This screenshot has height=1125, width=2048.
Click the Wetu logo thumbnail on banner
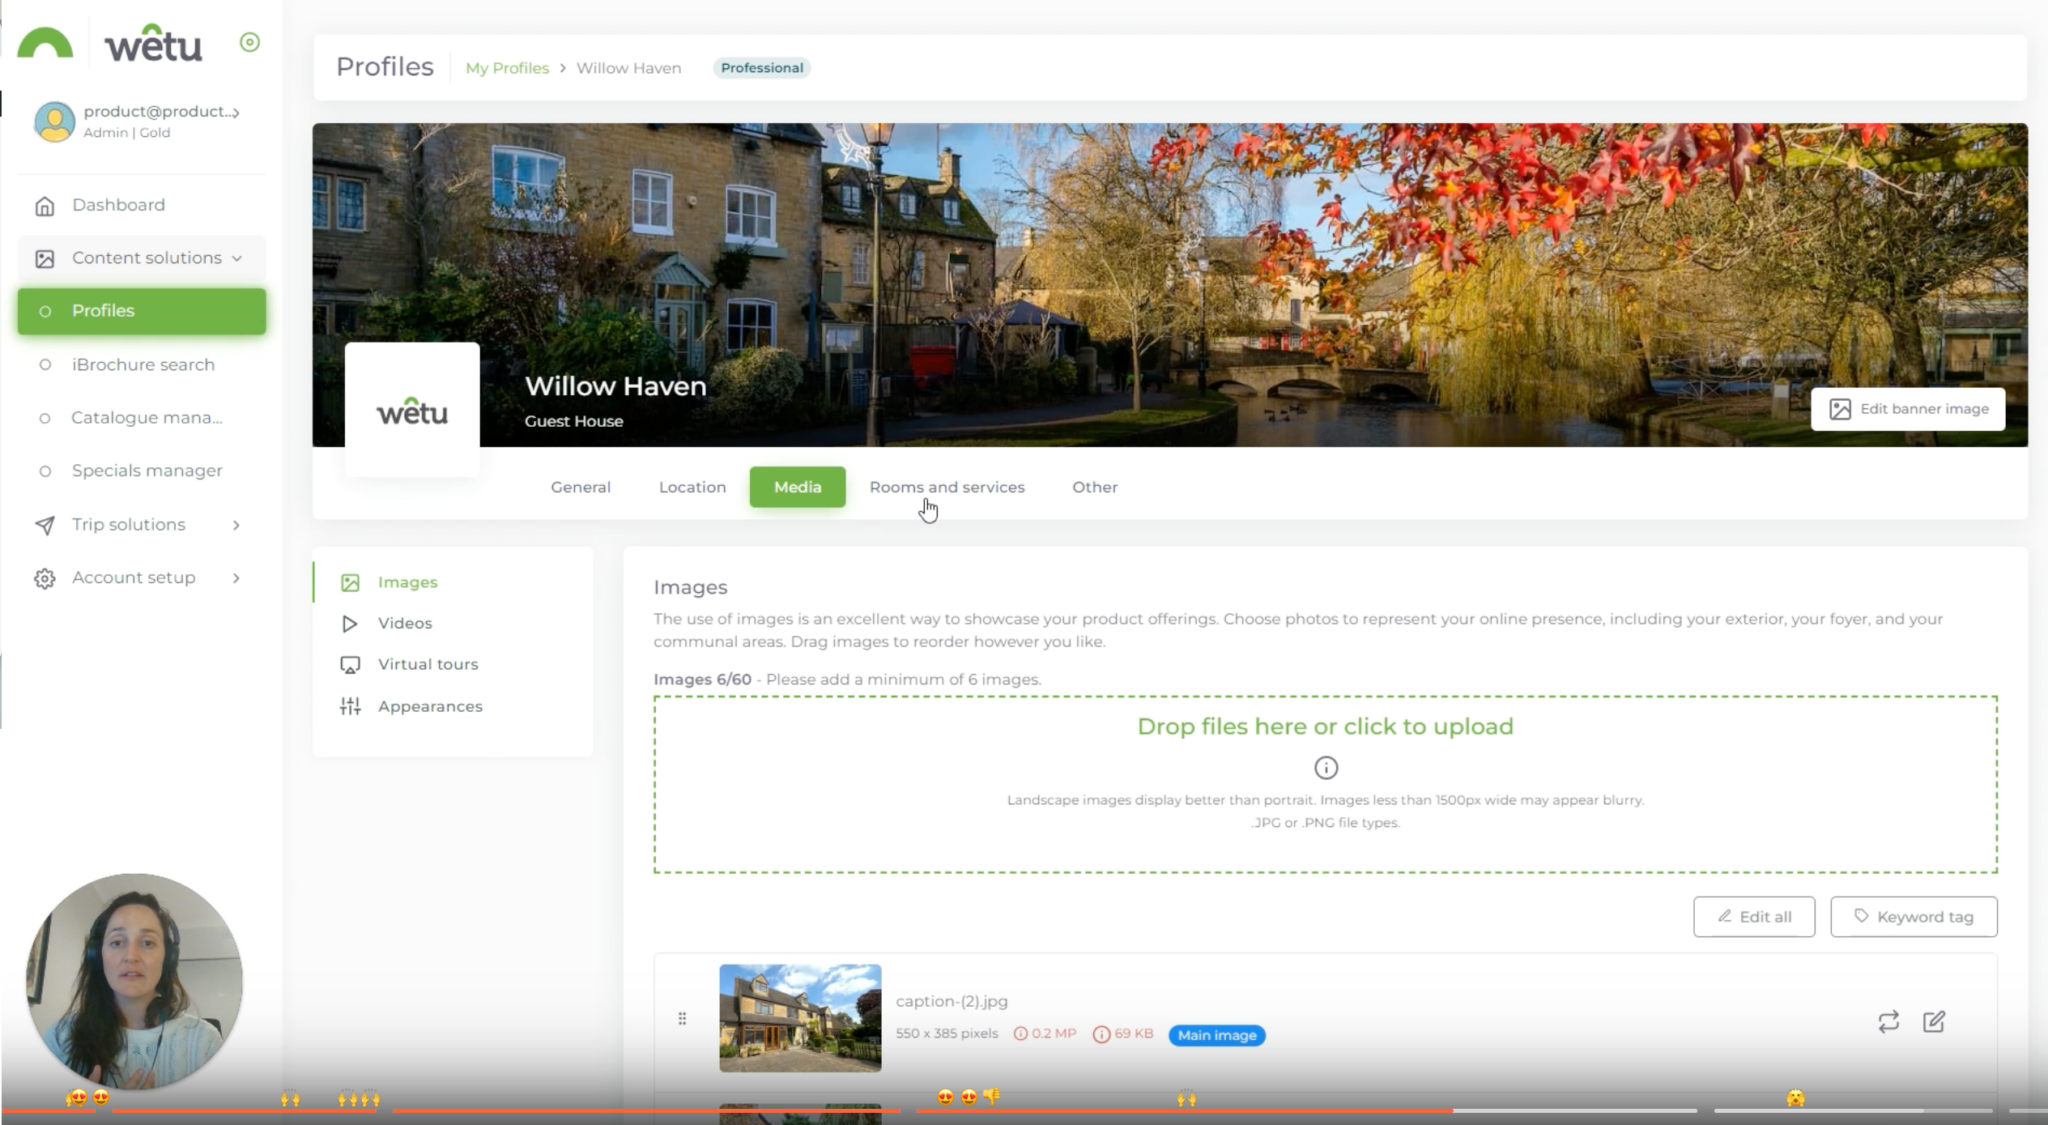412,411
